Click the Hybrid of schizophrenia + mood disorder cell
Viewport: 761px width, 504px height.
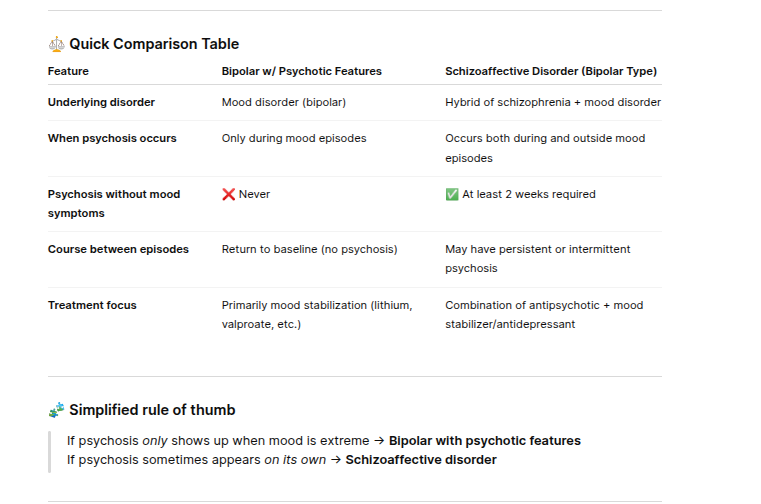[553, 102]
